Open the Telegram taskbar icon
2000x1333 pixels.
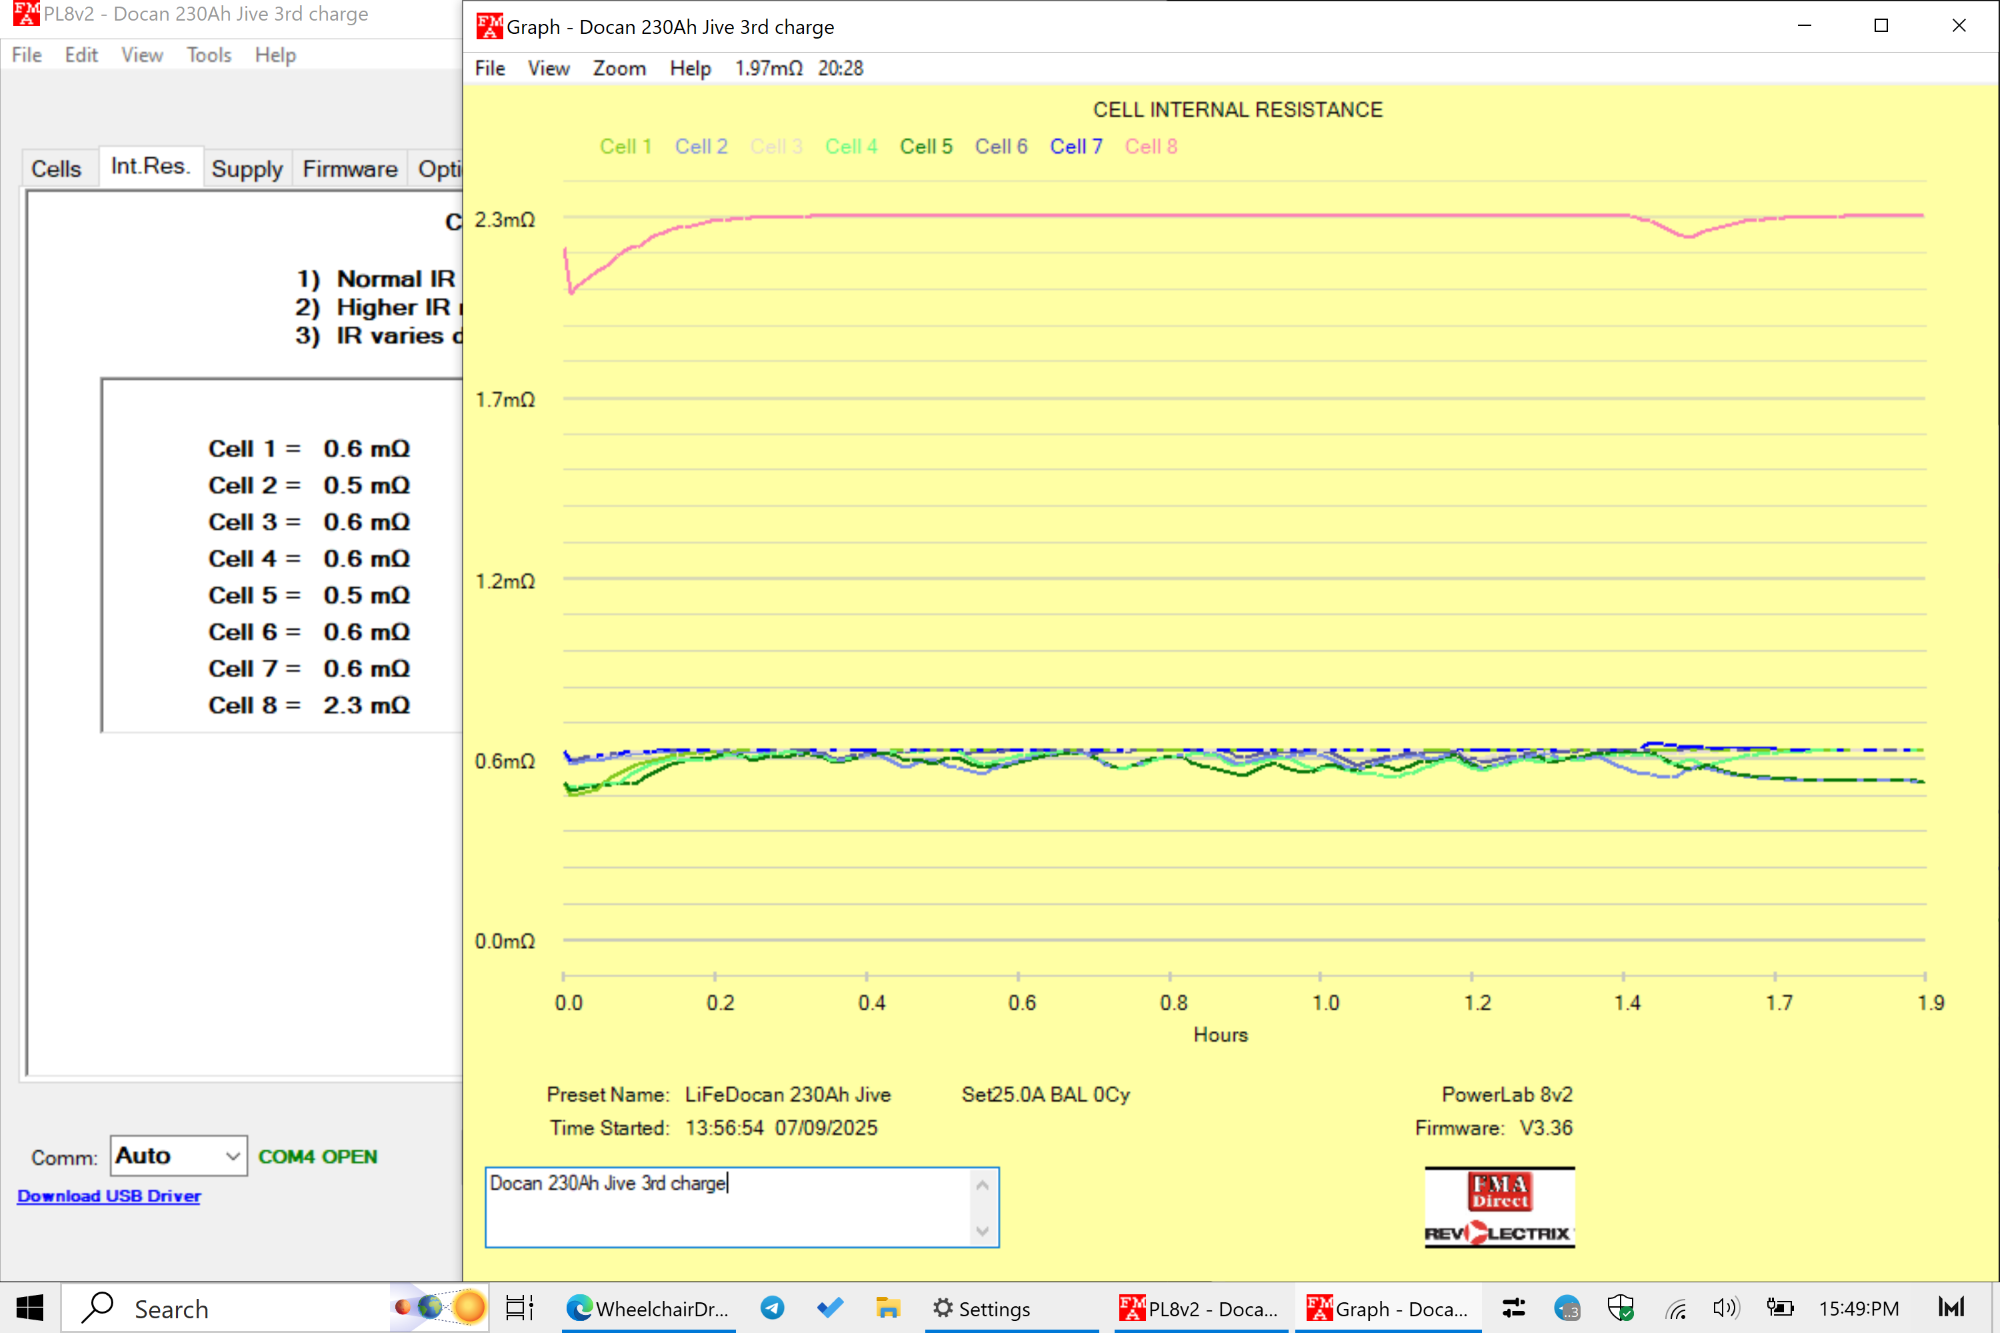[x=772, y=1308]
